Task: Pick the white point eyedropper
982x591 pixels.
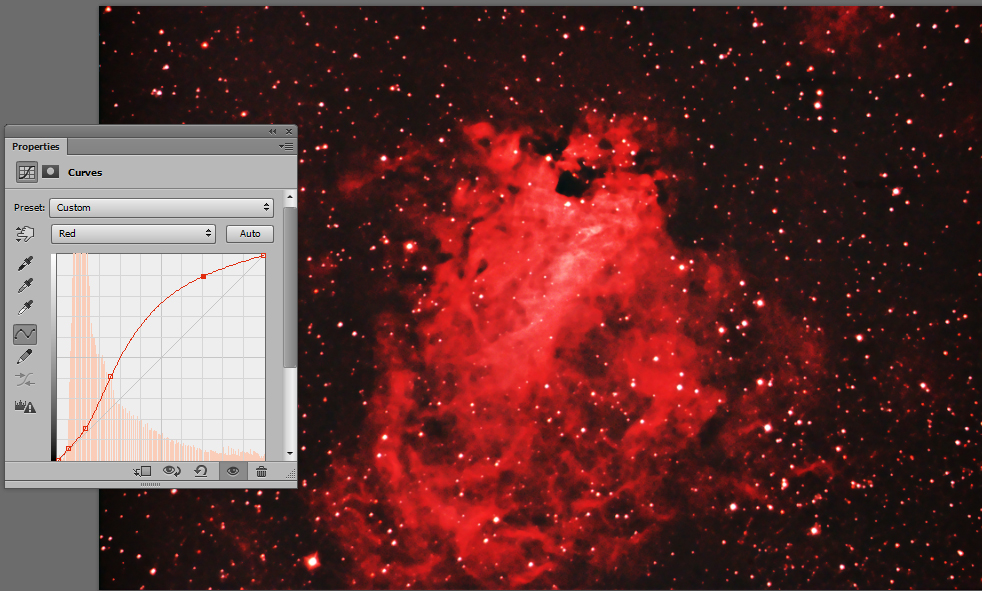Action: [25, 308]
